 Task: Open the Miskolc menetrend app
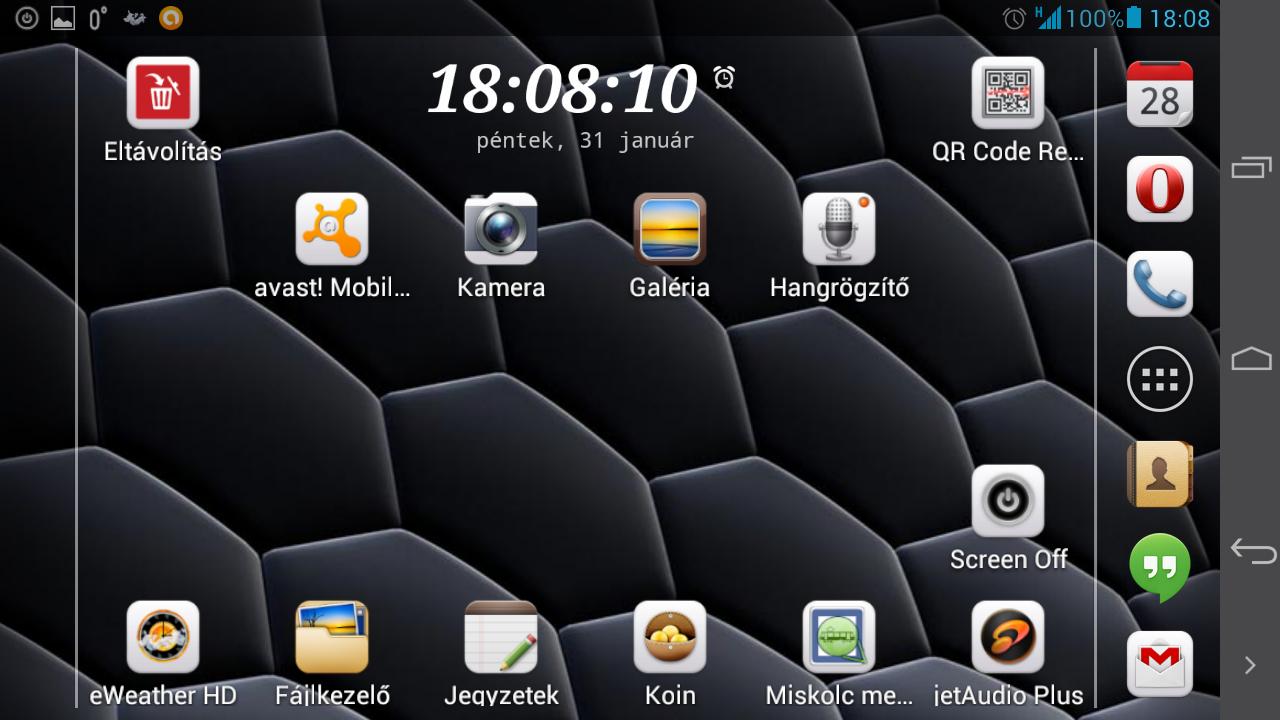[x=839, y=637]
